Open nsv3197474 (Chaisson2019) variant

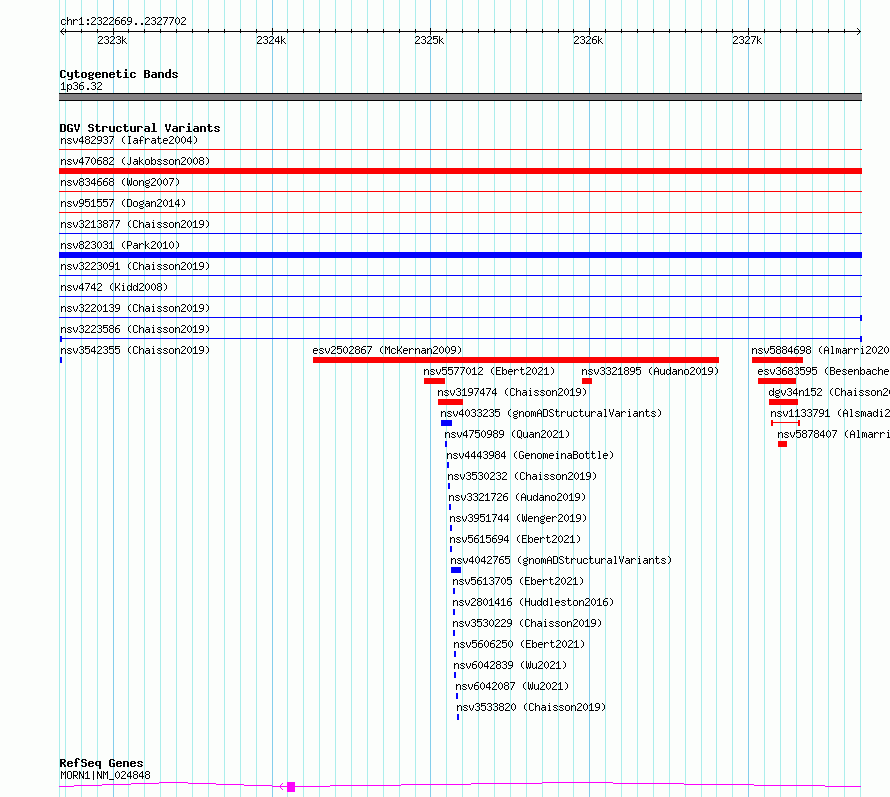[512, 392]
